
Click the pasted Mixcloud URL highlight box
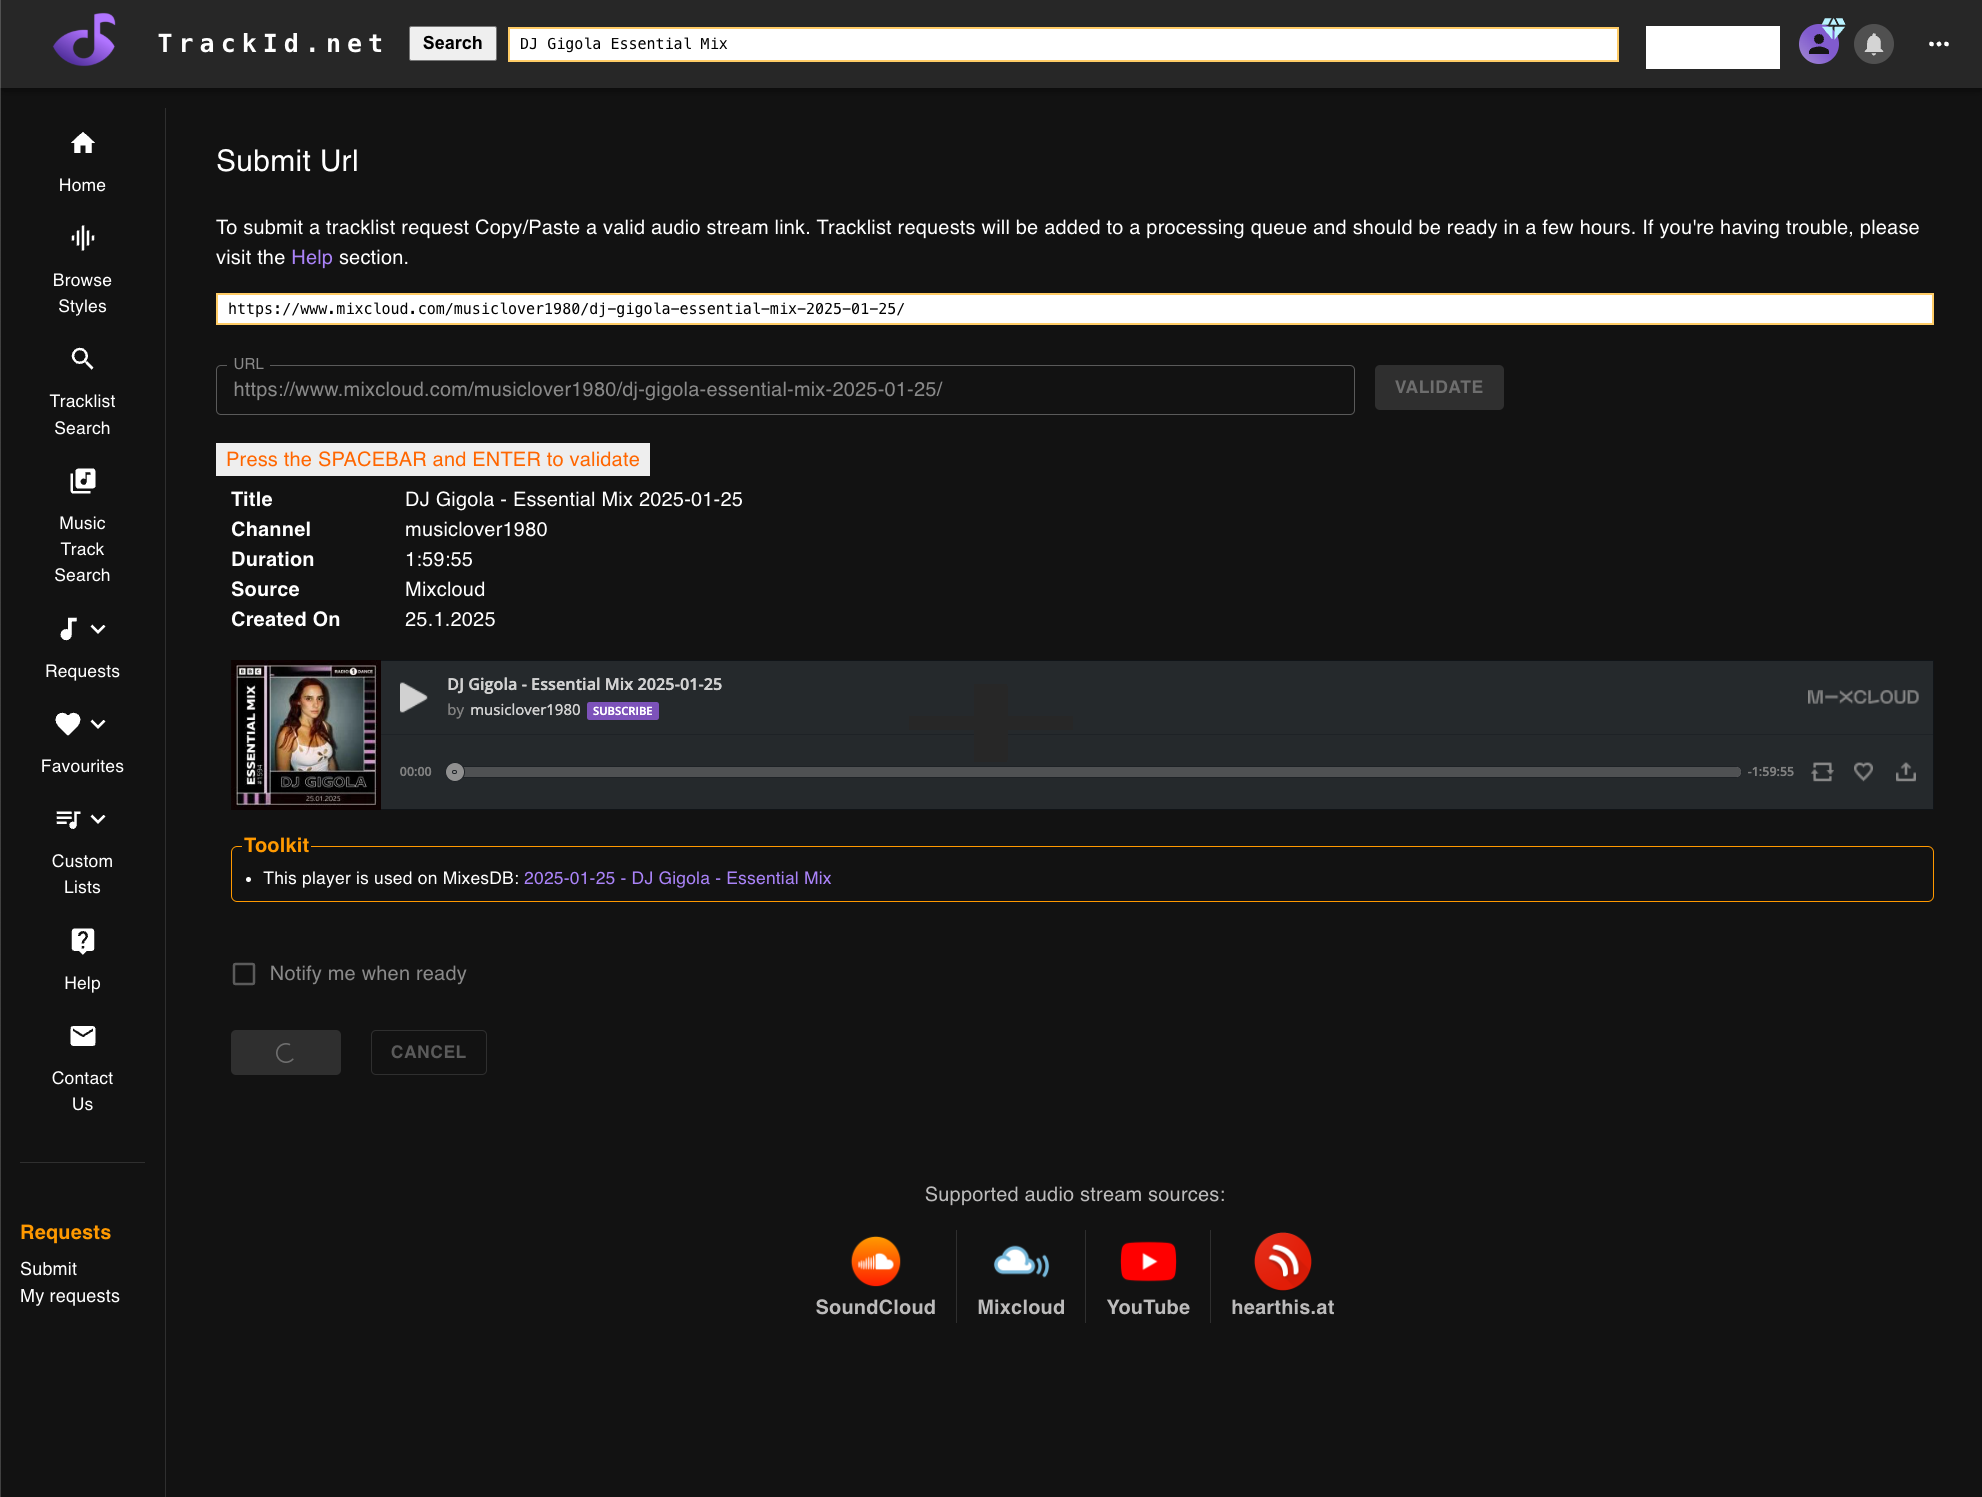click(1074, 309)
